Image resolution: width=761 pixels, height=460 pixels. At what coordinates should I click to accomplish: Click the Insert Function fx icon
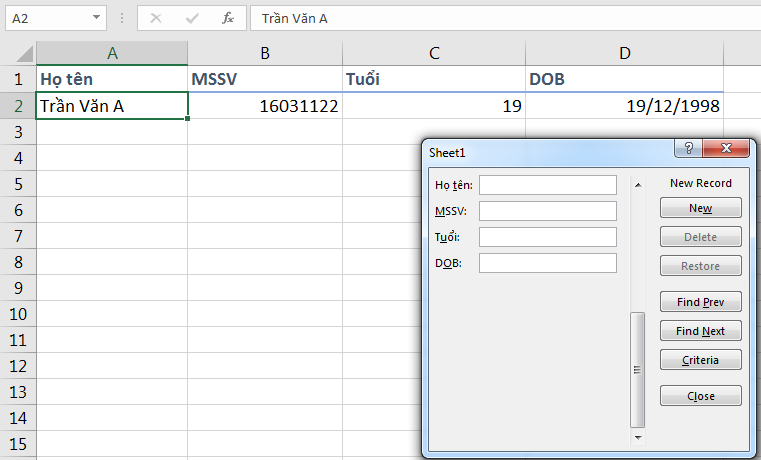click(228, 18)
